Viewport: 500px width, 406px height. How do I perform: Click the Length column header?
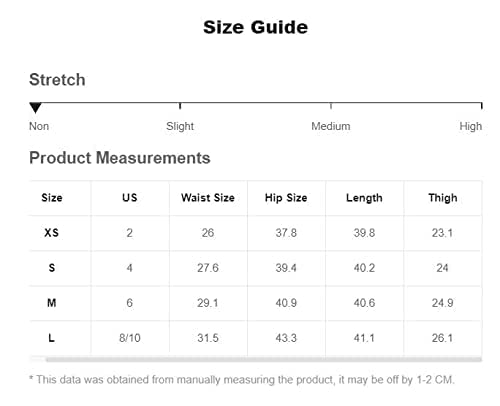(364, 198)
